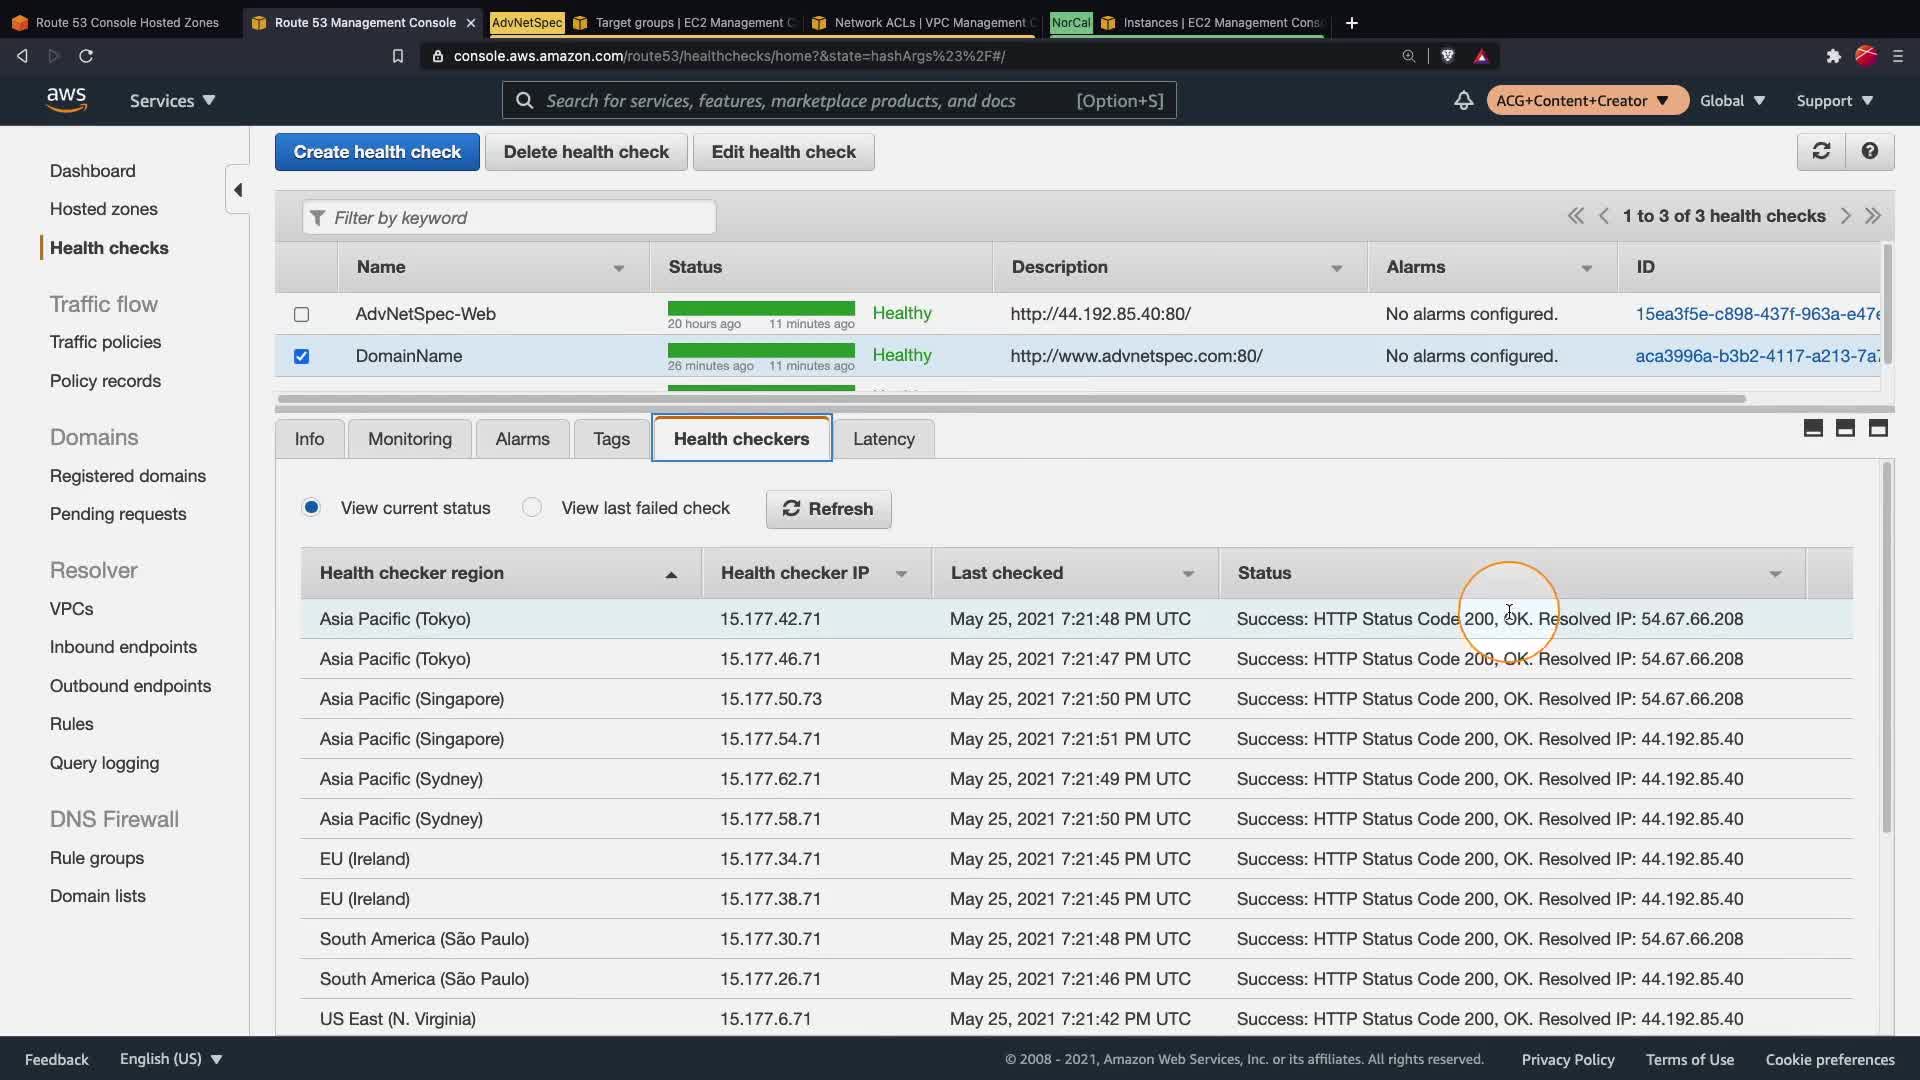The image size is (1920, 1080).
Task: Open Health checker IP column dropdown
Action: [901, 574]
